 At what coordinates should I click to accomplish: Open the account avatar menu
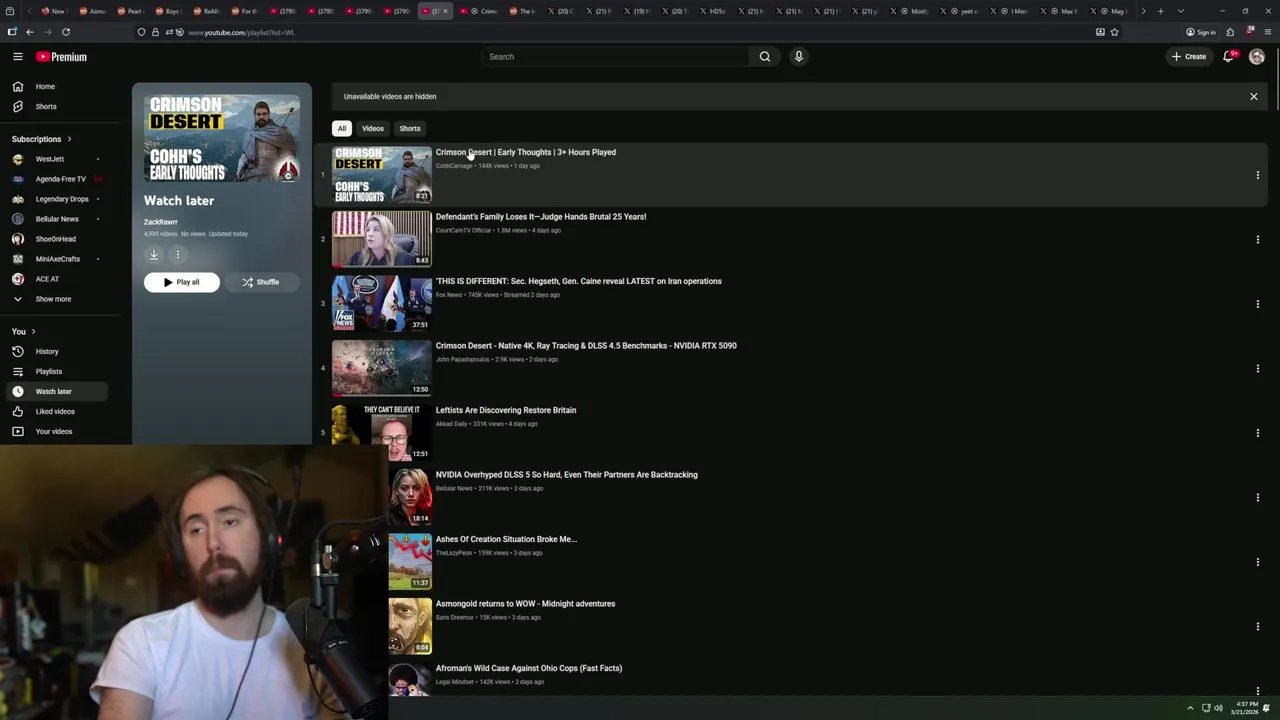point(1257,57)
